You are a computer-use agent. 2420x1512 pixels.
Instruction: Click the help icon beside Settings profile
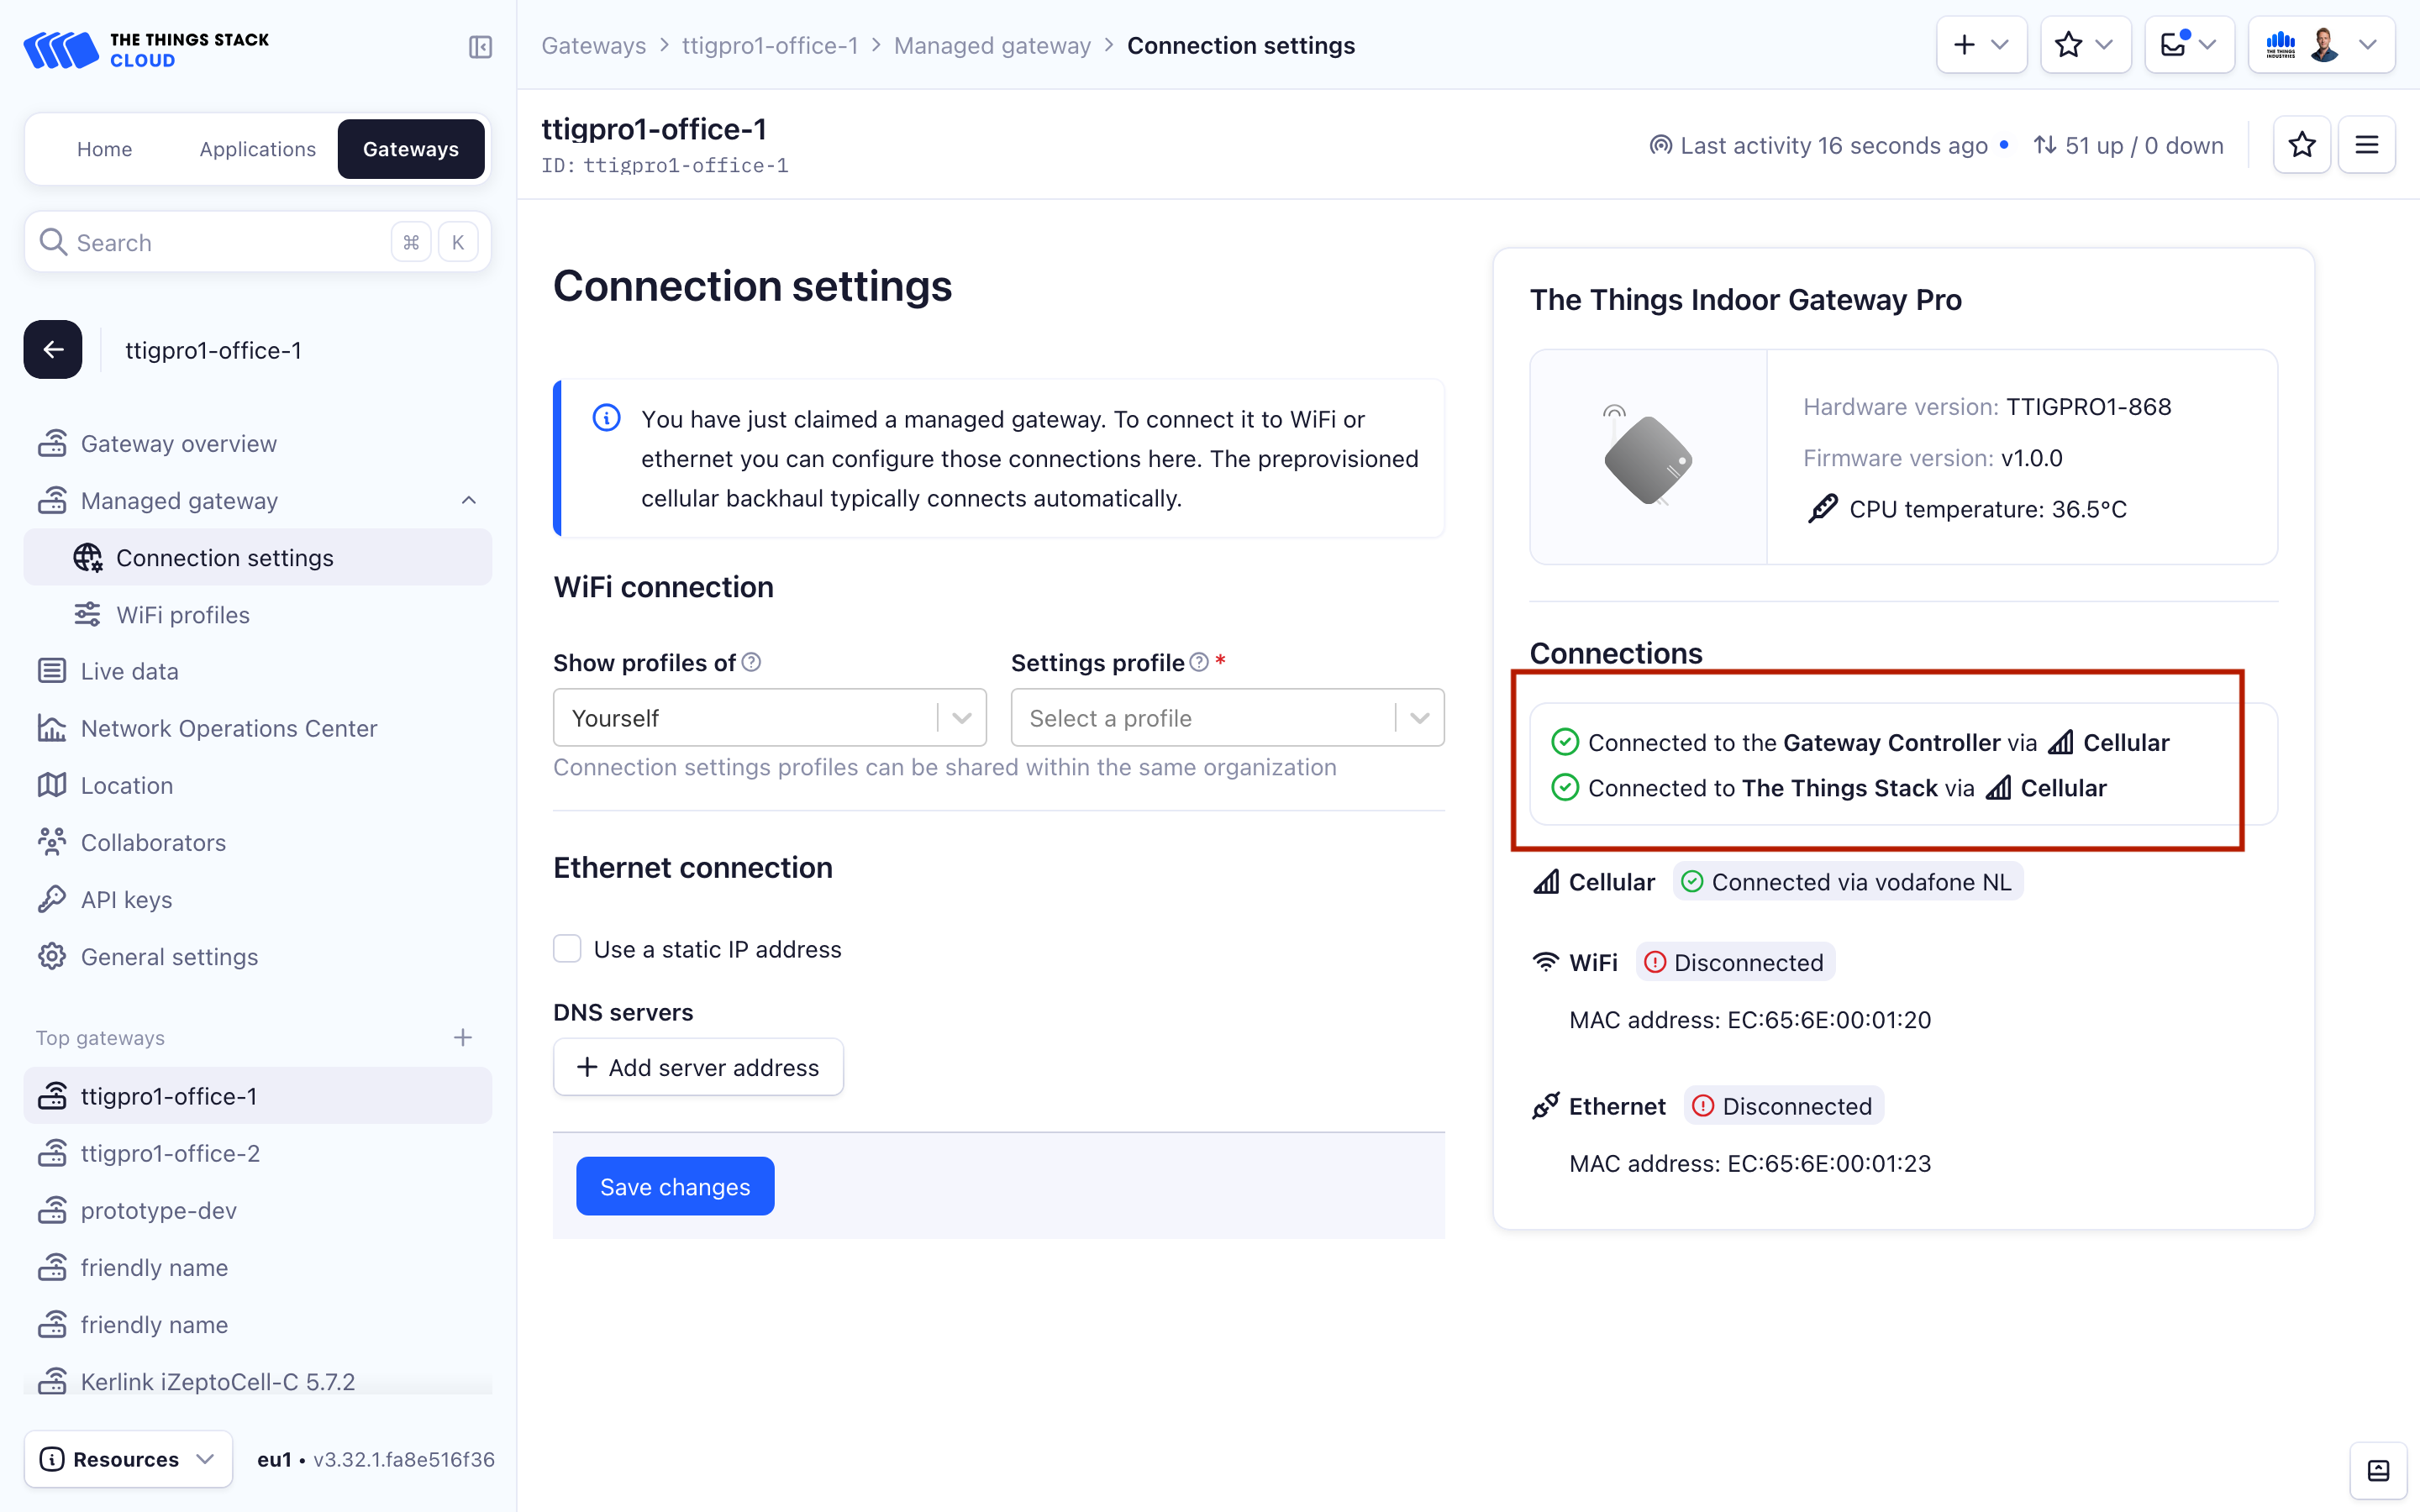click(x=1199, y=662)
